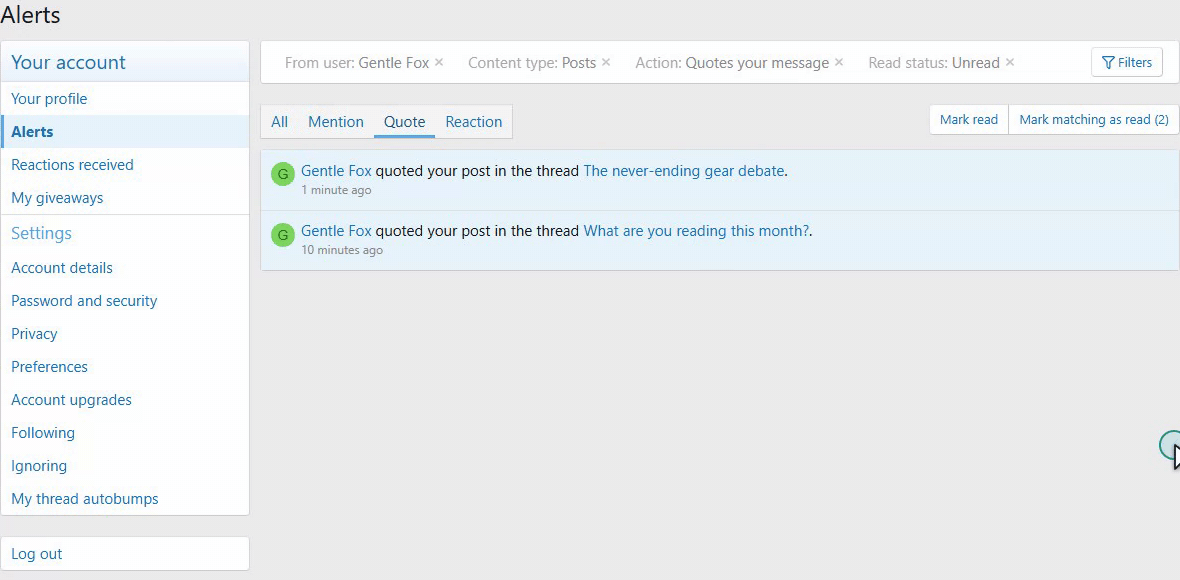Switch to the All alerts tab
The height and width of the screenshot is (580, 1180).
(x=279, y=122)
